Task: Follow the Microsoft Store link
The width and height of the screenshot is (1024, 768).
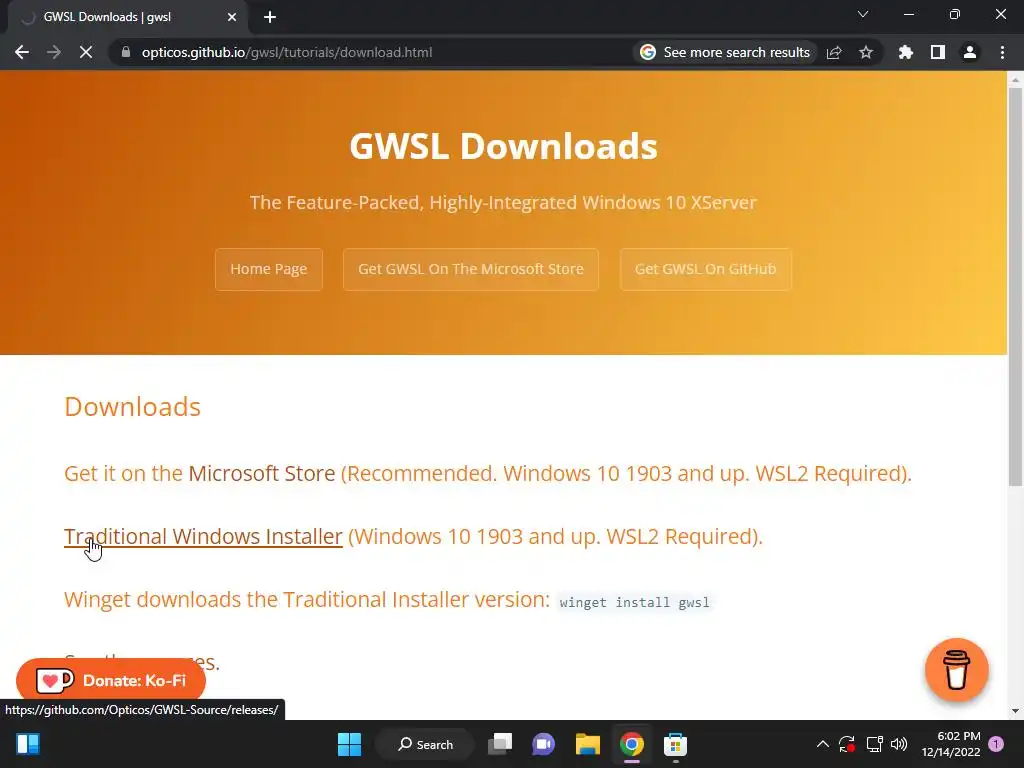Action: [262, 473]
